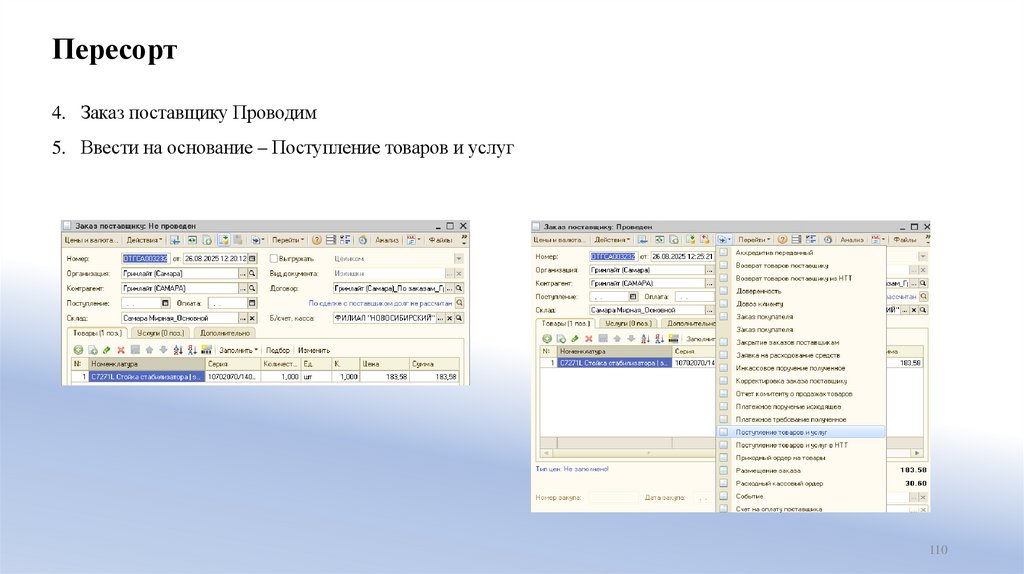Click calendar icon of Поступление field, 'Не проведен' window
The image size is (1024, 574).
pyautogui.click(x=165, y=304)
